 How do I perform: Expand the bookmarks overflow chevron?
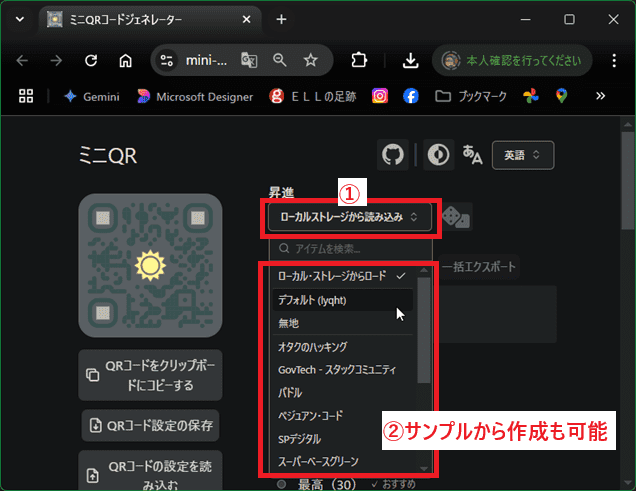600,96
